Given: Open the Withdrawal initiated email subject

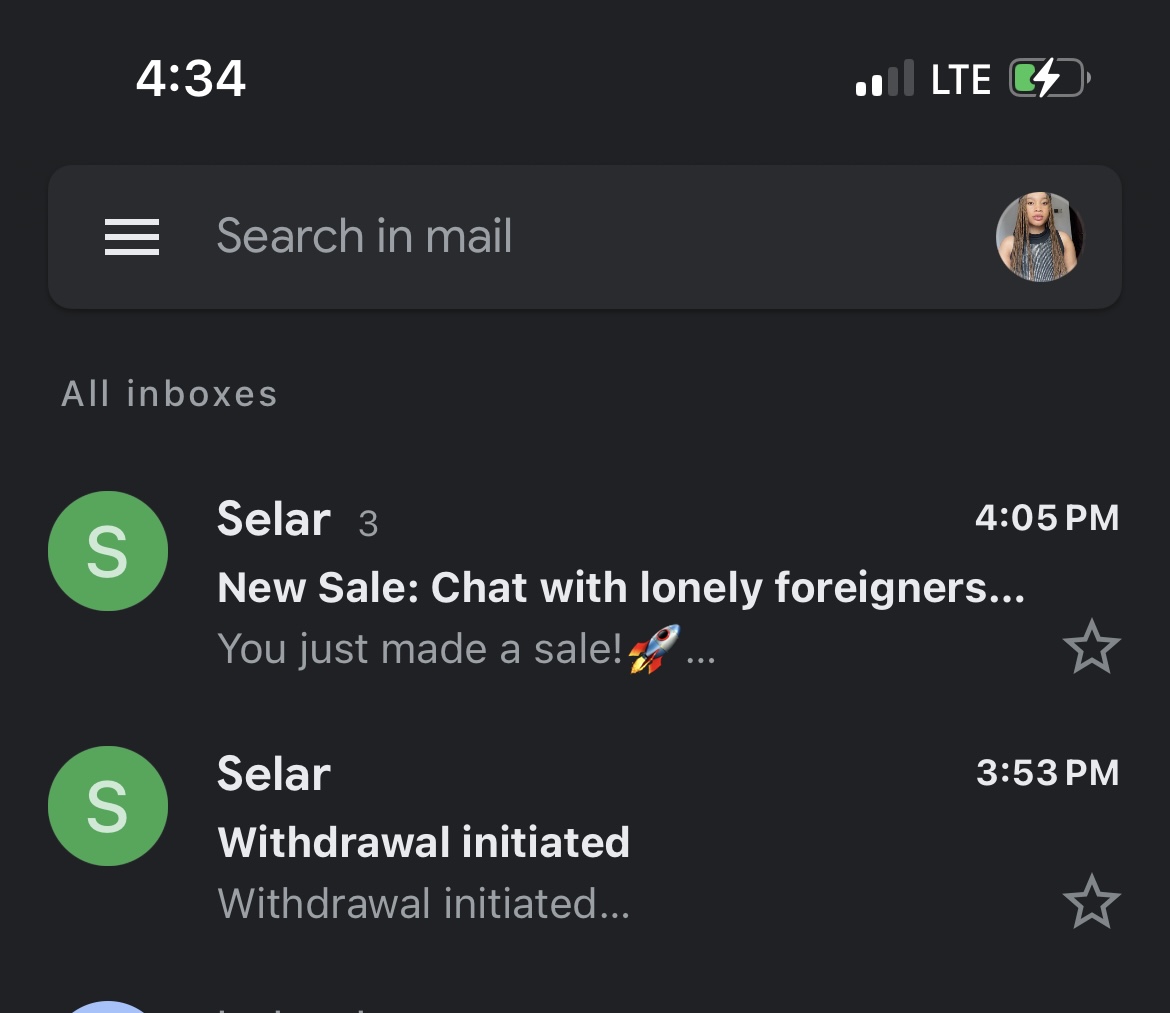Looking at the screenshot, I should (423, 842).
